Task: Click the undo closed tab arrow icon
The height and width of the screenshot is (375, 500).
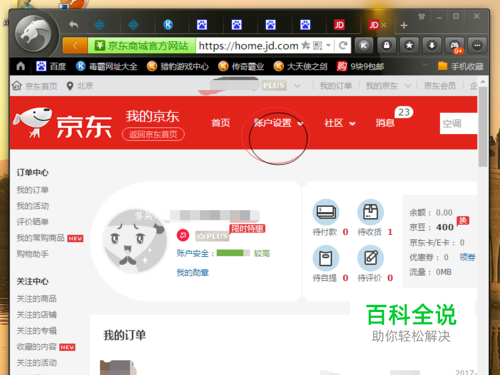Action: (73, 25)
